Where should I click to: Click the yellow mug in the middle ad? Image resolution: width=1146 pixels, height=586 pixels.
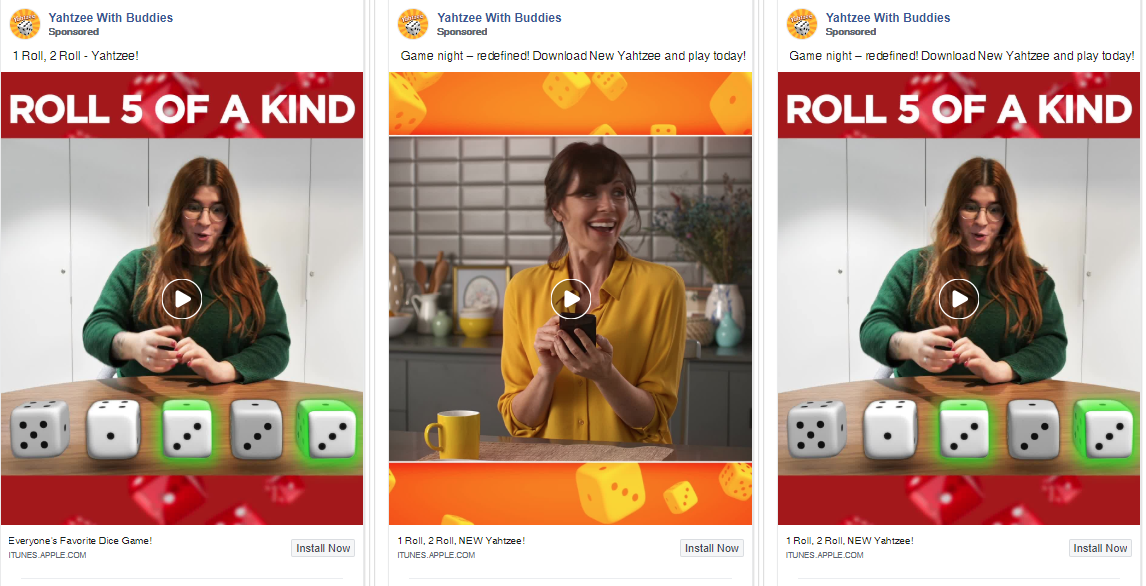point(452,434)
